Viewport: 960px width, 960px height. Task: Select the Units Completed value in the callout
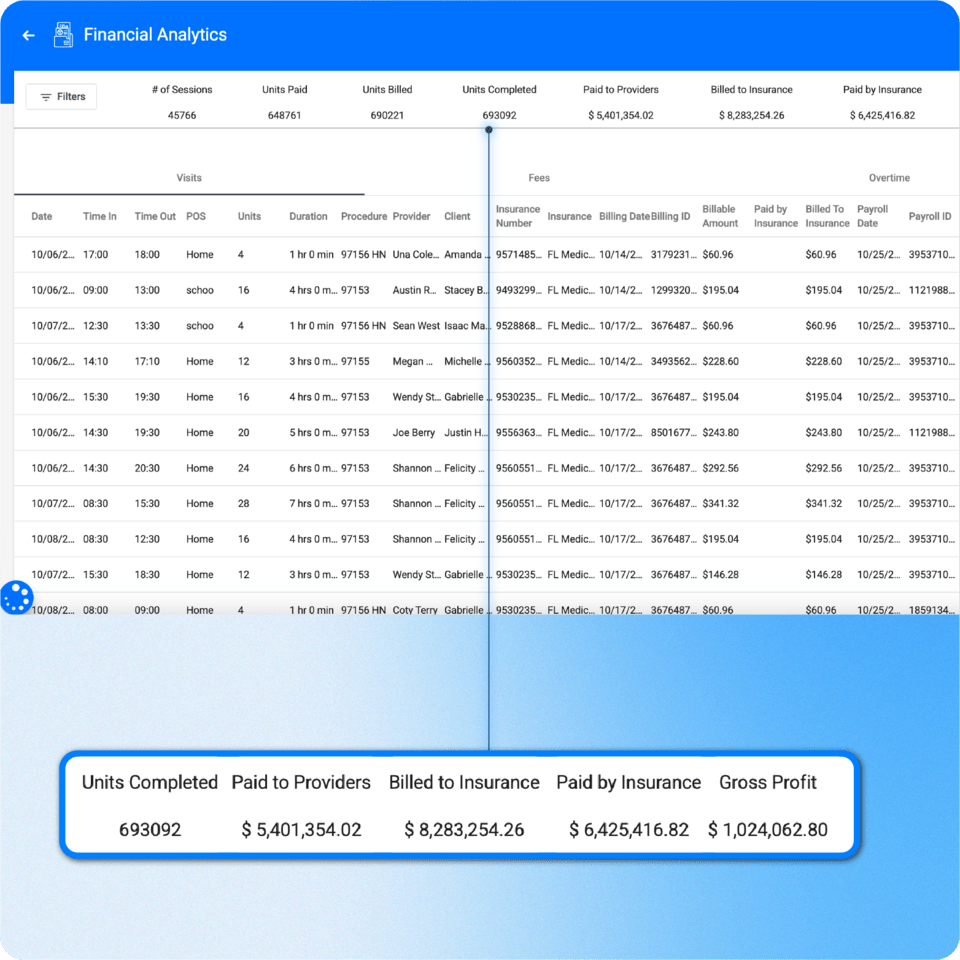149,828
